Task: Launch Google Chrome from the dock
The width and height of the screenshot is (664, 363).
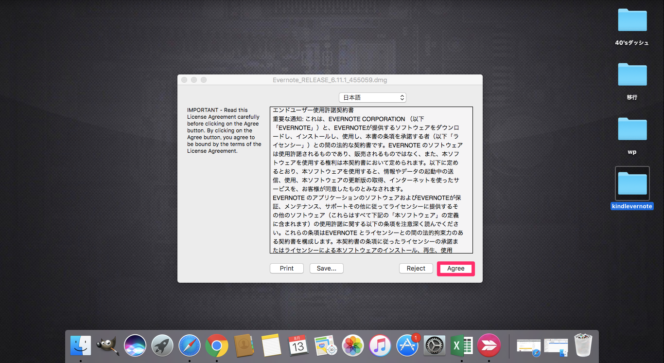Action: point(217,345)
